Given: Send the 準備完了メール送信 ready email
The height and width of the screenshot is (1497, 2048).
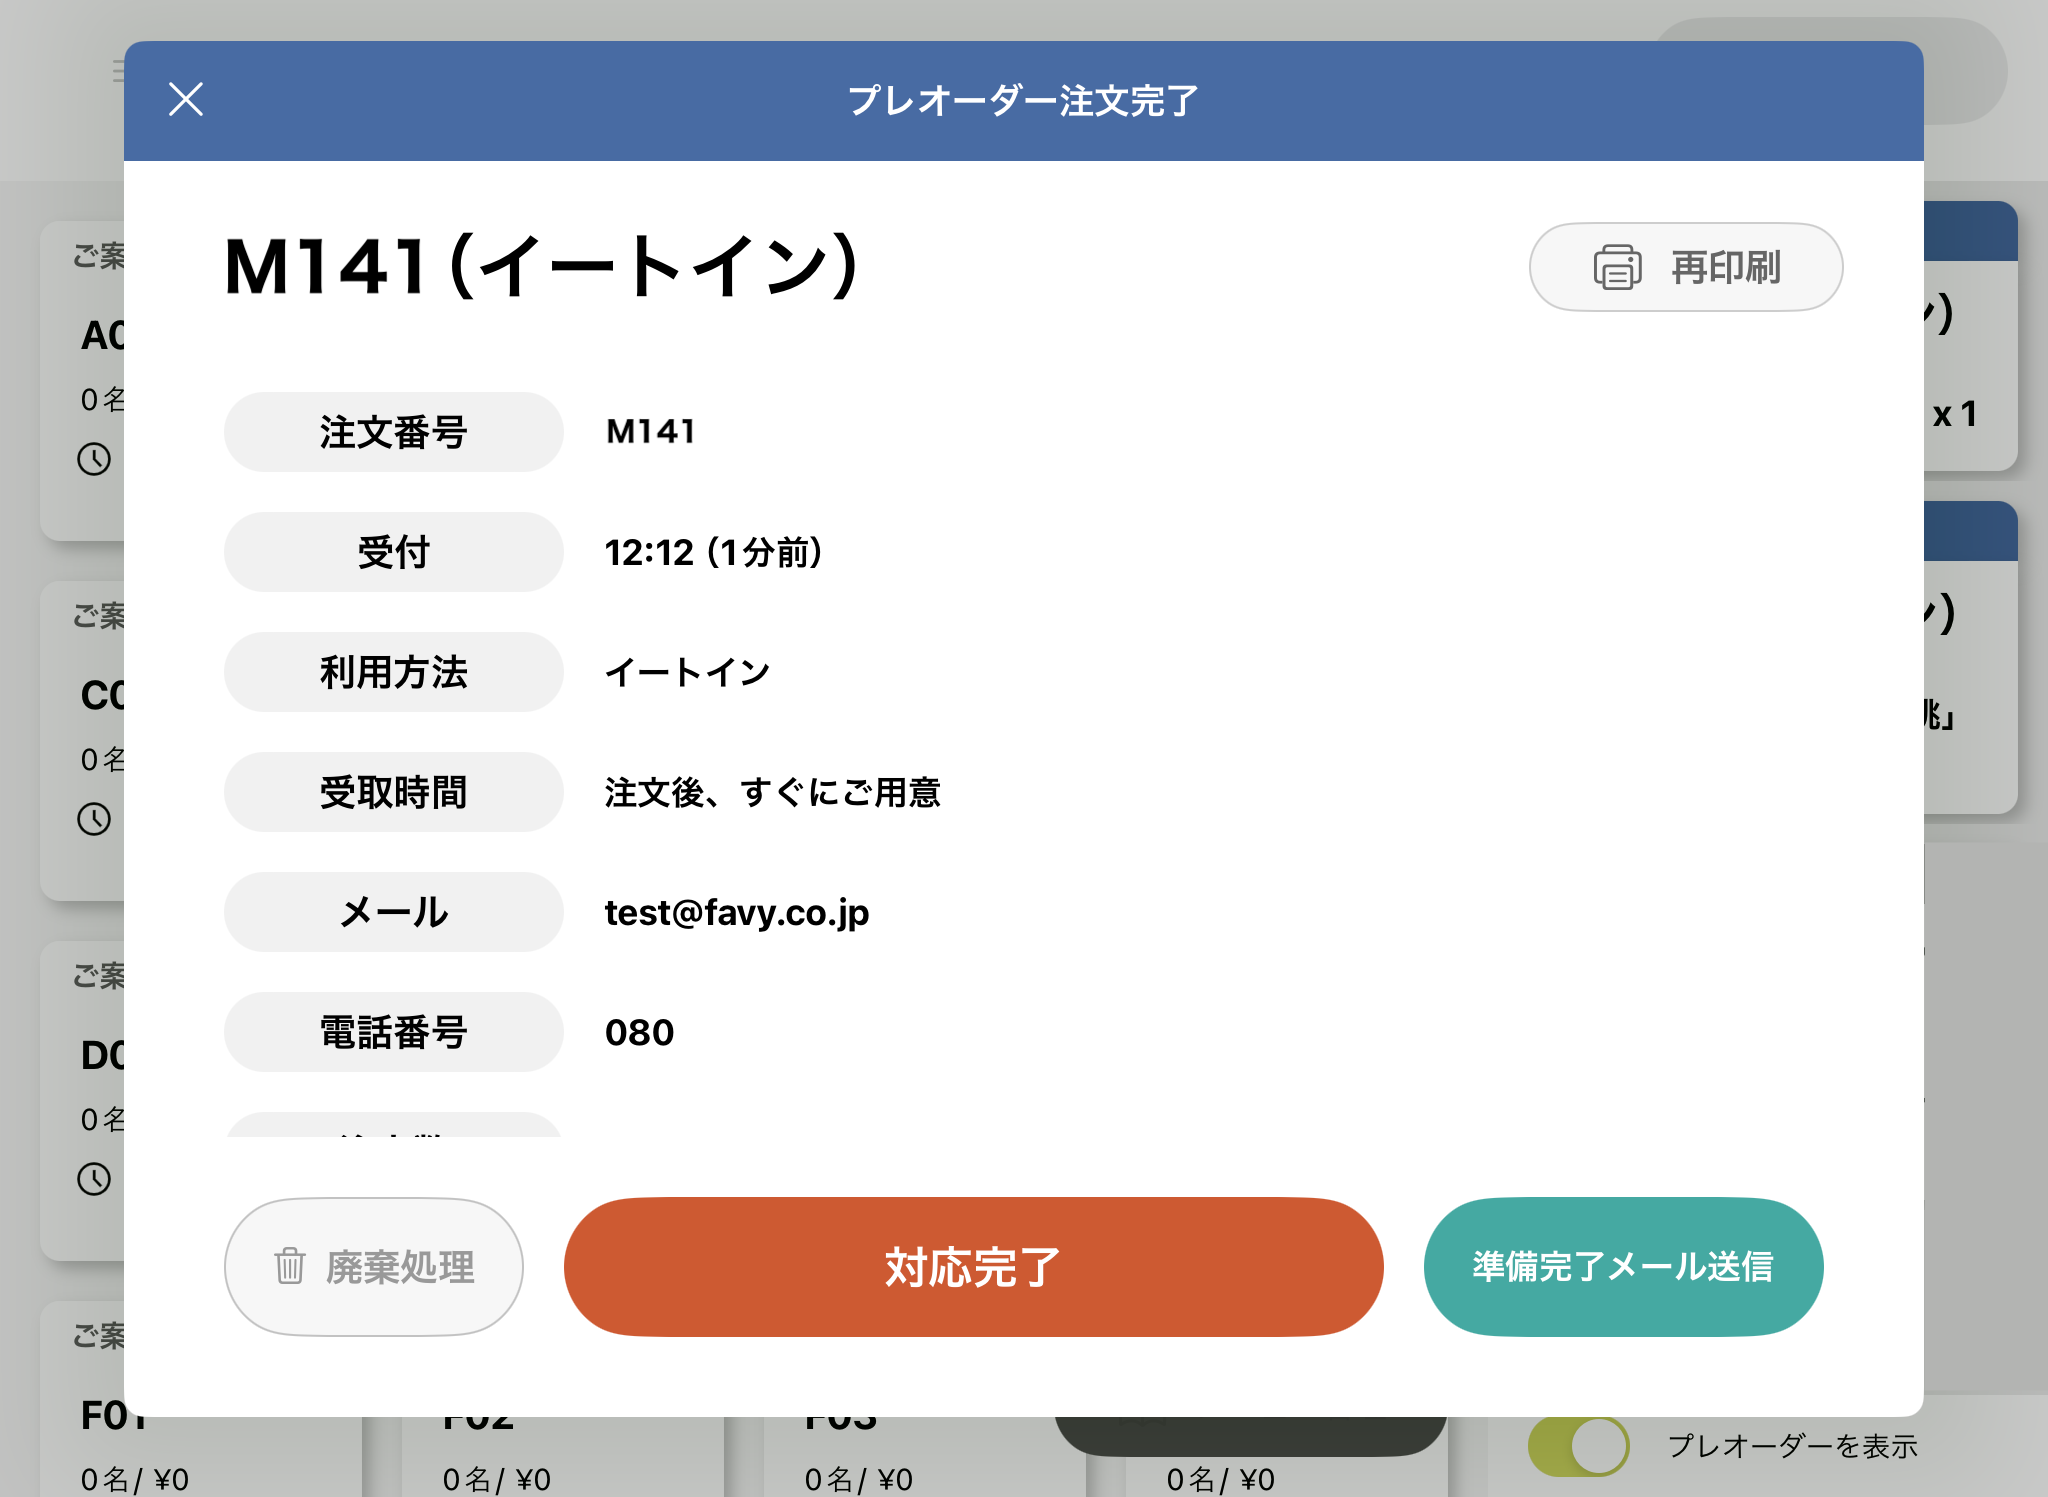Looking at the screenshot, I should (1622, 1266).
